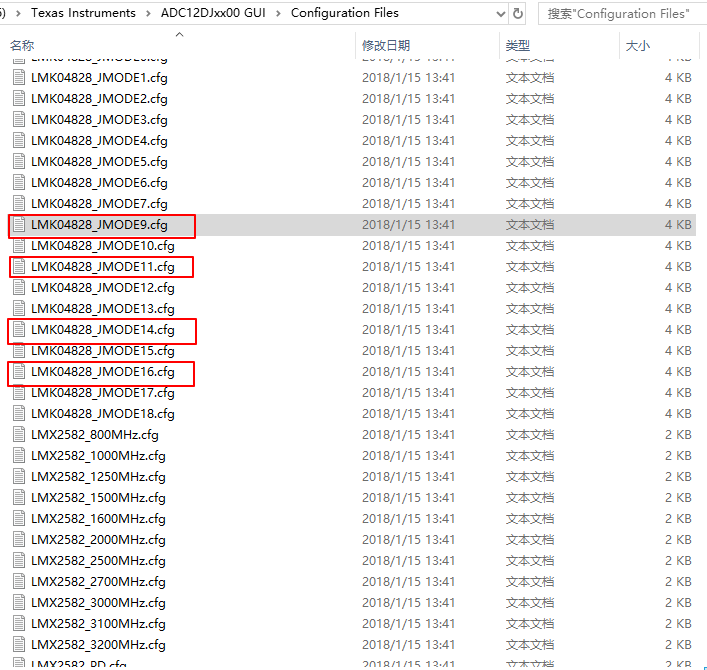Open the address bar history dropdown
This screenshot has height=670, width=707.
click(x=500, y=14)
